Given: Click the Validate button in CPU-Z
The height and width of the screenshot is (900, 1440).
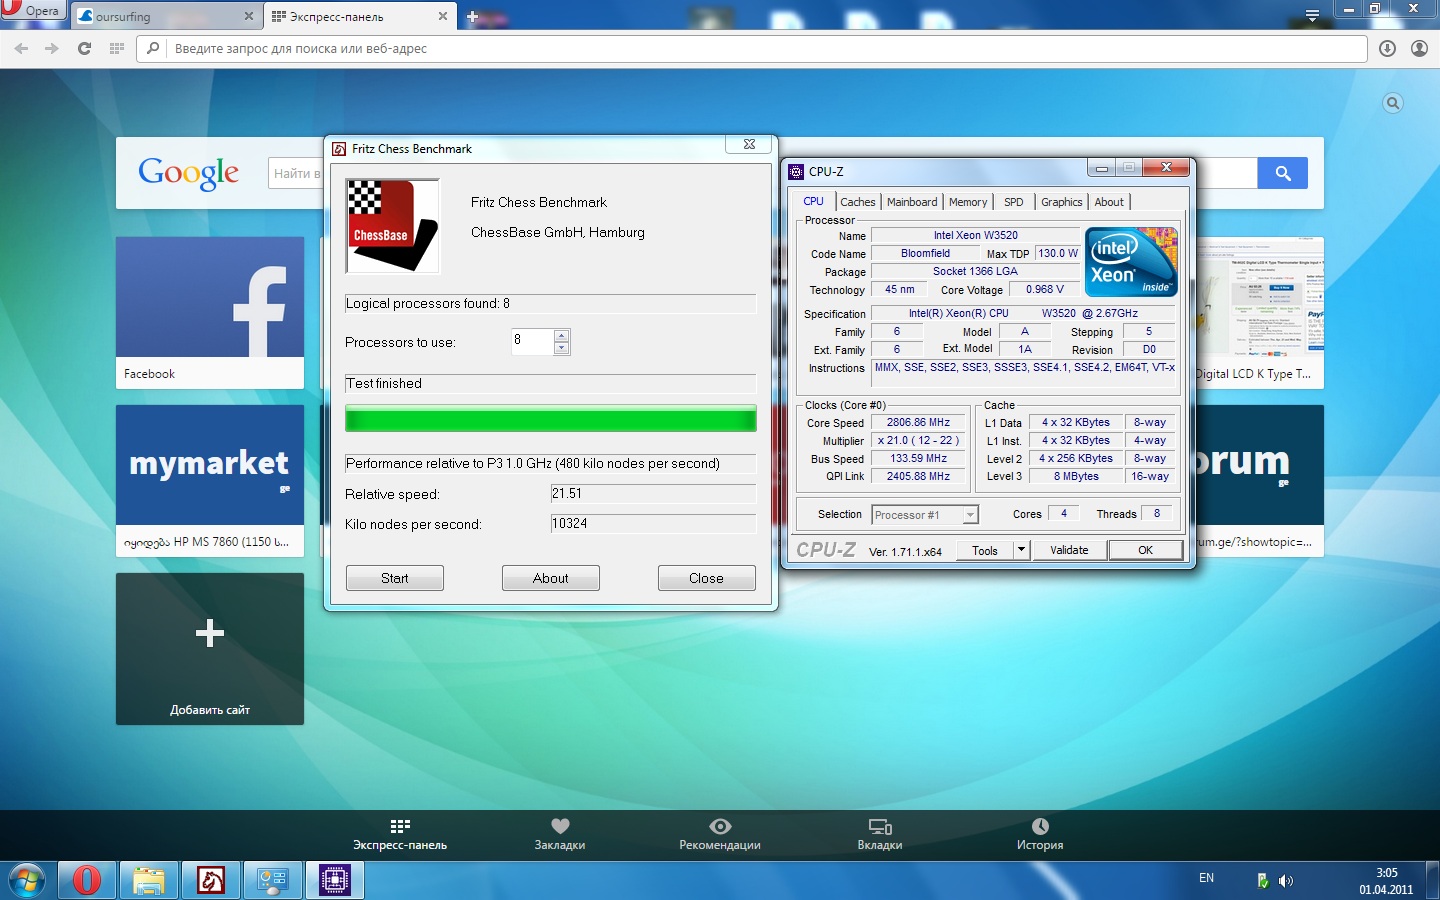Looking at the screenshot, I should click(x=1069, y=550).
